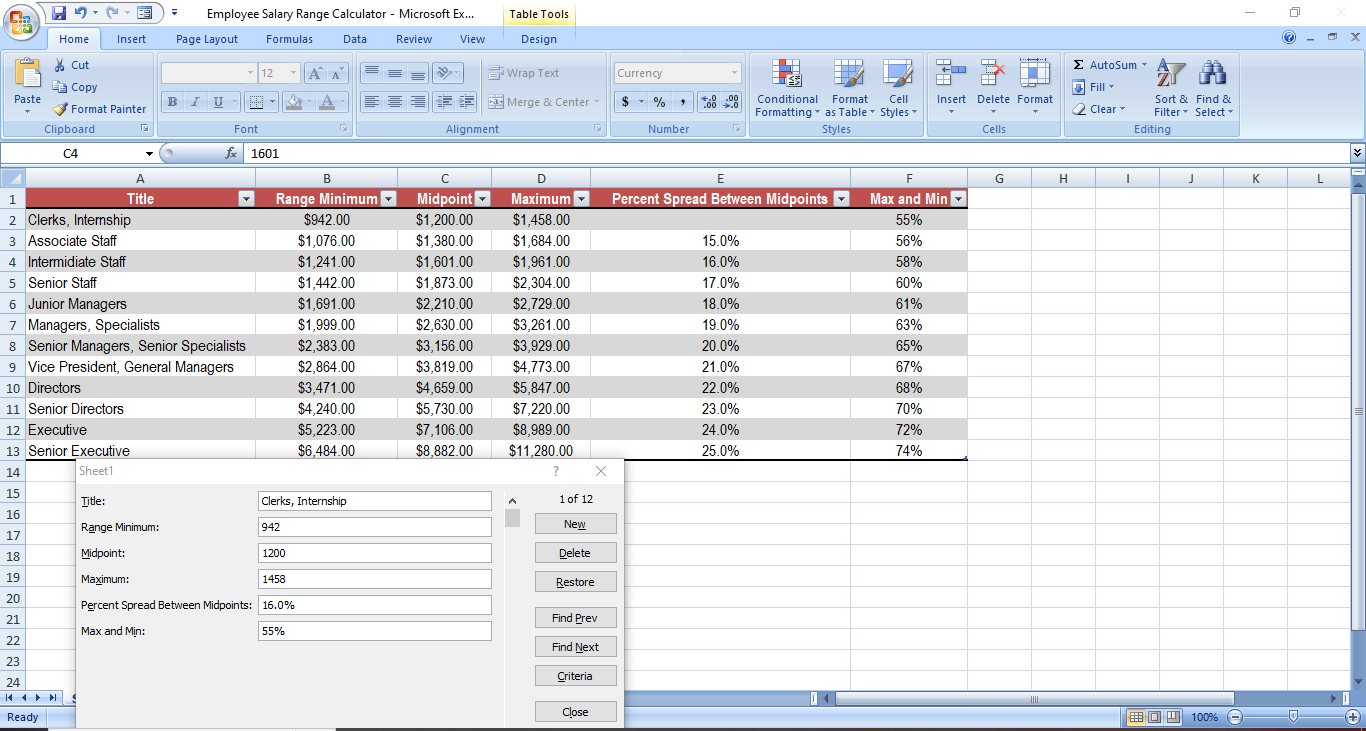Open Cell Styles gallery

click(x=897, y=88)
